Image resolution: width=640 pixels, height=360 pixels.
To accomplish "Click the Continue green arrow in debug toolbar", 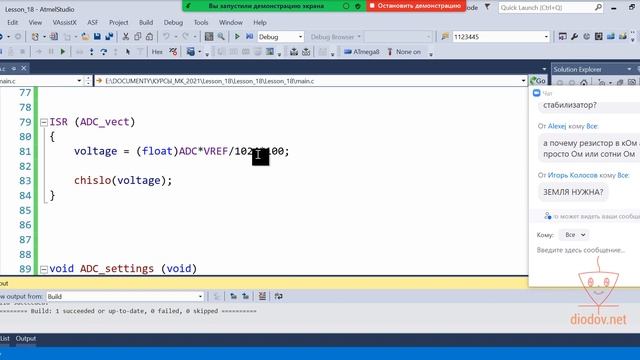I will pos(63,52).
